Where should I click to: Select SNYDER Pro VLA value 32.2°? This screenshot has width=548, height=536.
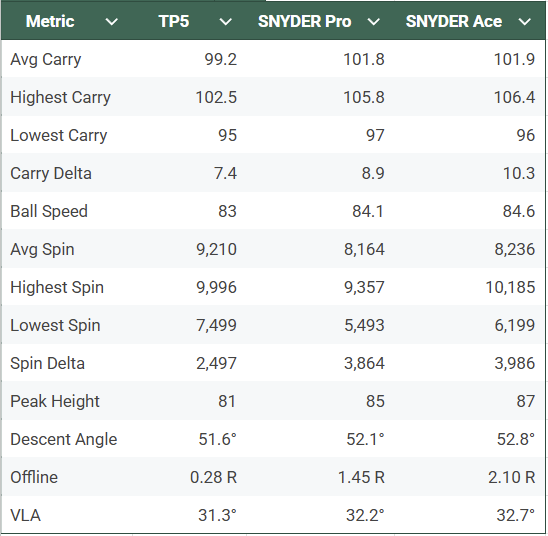point(365,515)
